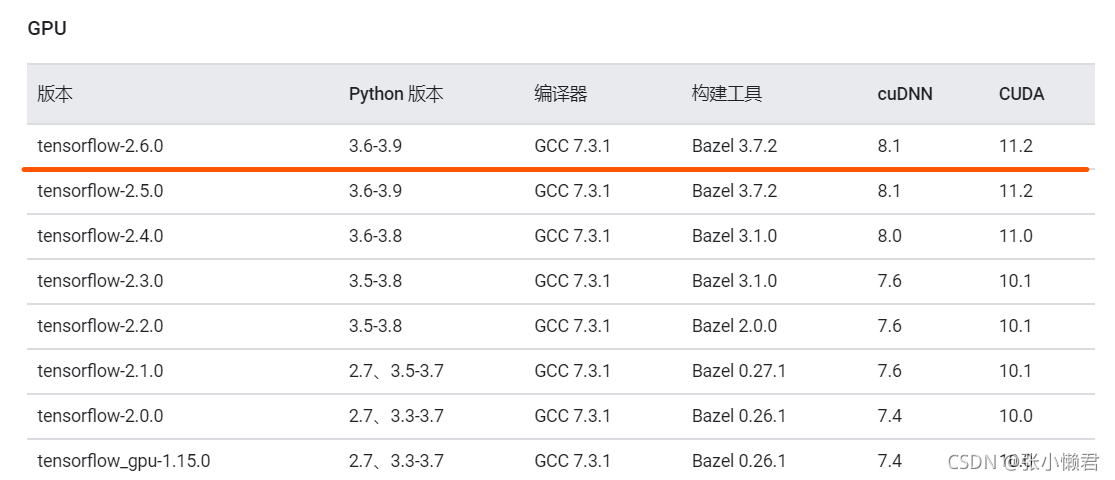Click the tensorflow-2.1.0 version cell
Viewport: 1115px width, 480px height.
point(100,370)
